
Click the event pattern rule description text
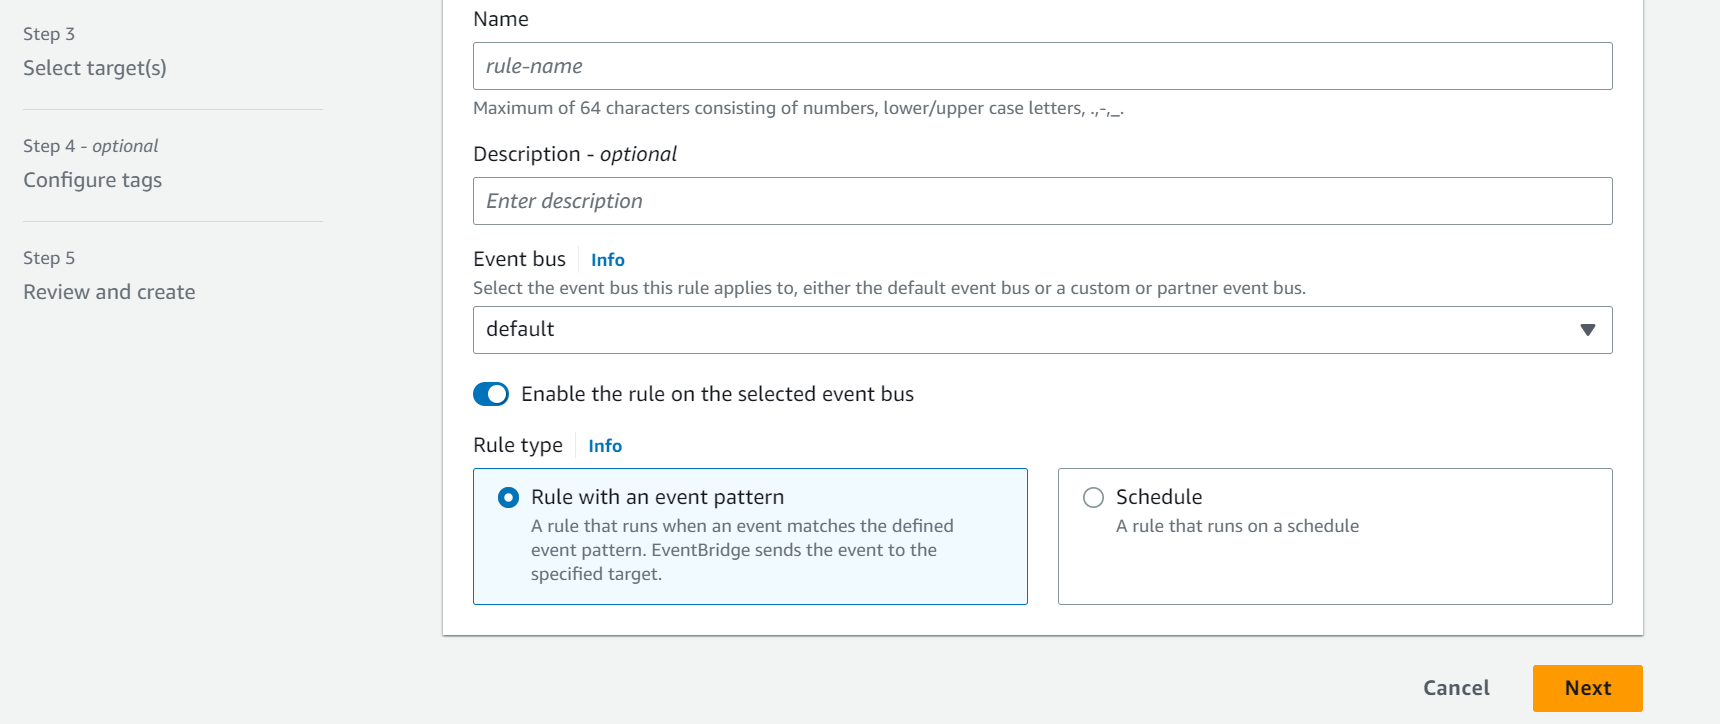pyautogui.click(x=741, y=550)
